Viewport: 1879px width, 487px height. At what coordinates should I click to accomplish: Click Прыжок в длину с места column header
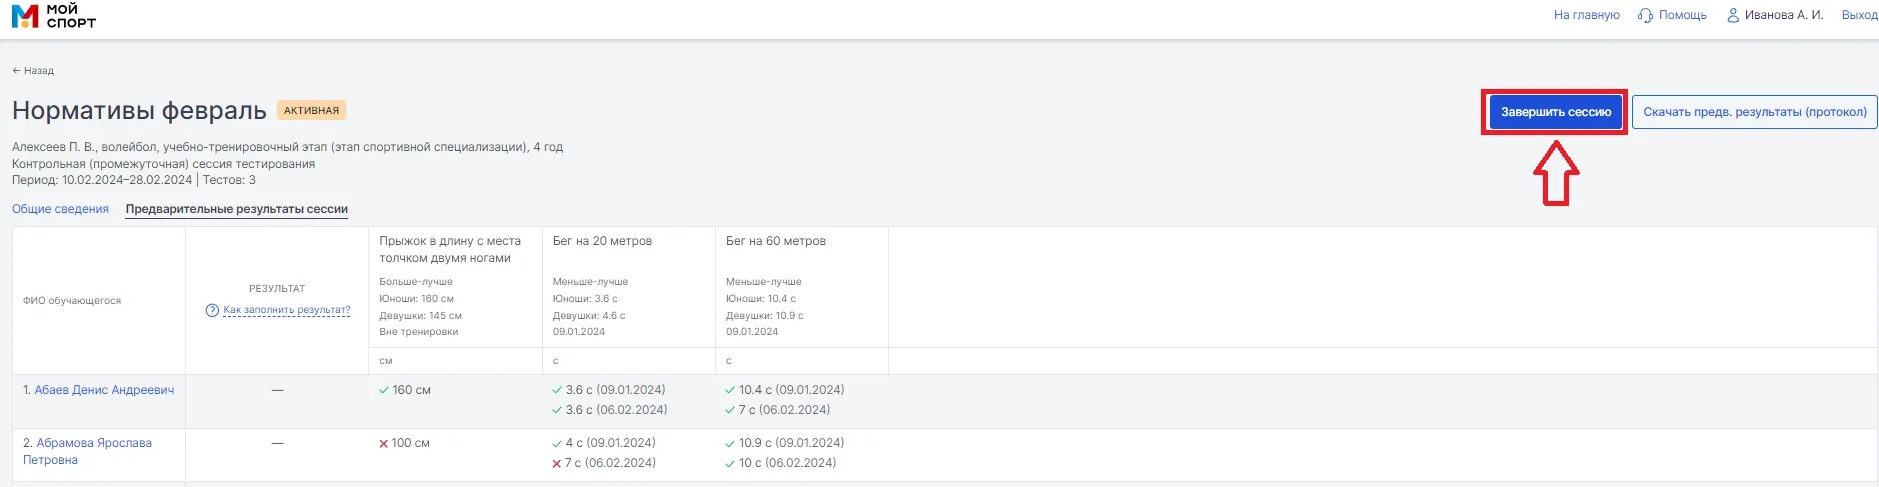pos(450,249)
